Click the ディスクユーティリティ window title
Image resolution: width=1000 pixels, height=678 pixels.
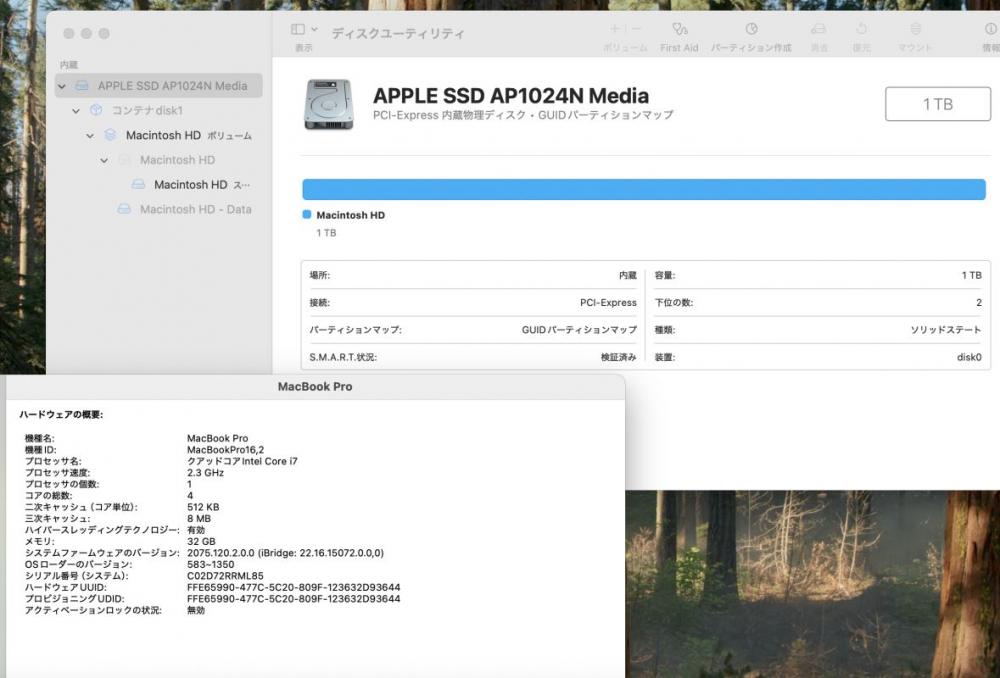pyautogui.click(x=398, y=33)
